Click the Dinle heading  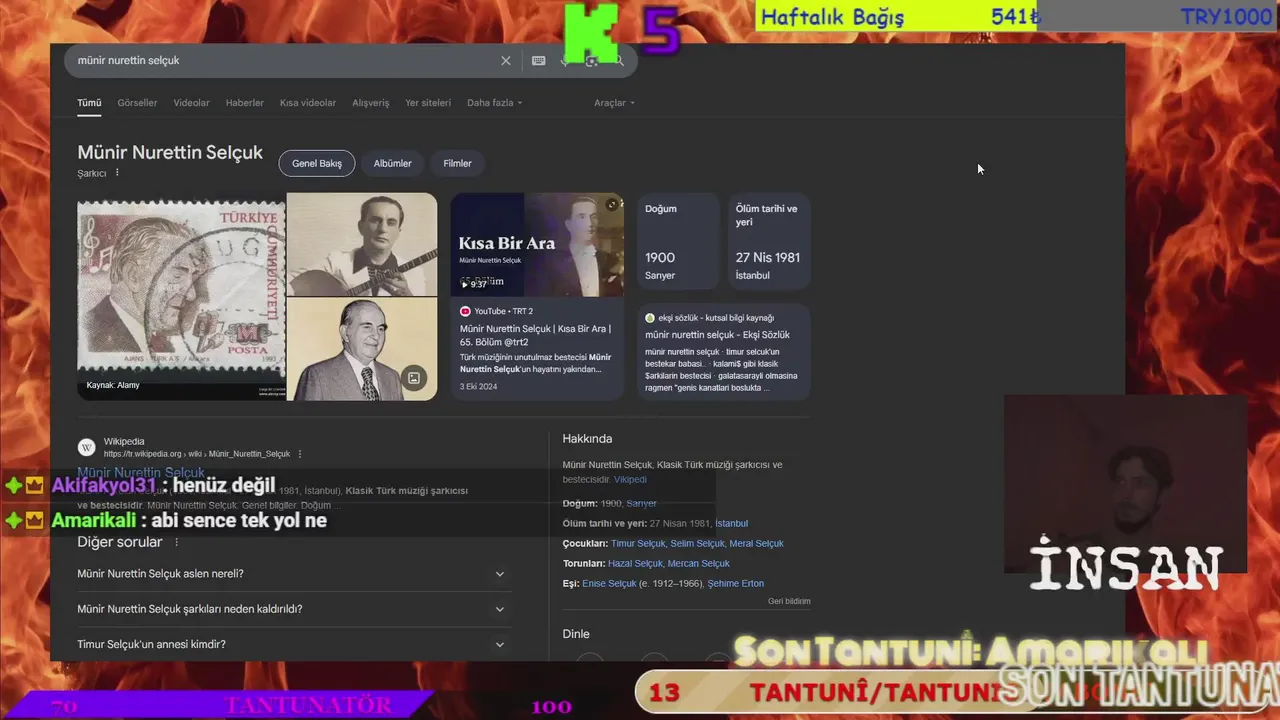pyautogui.click(x=576, y=634)
